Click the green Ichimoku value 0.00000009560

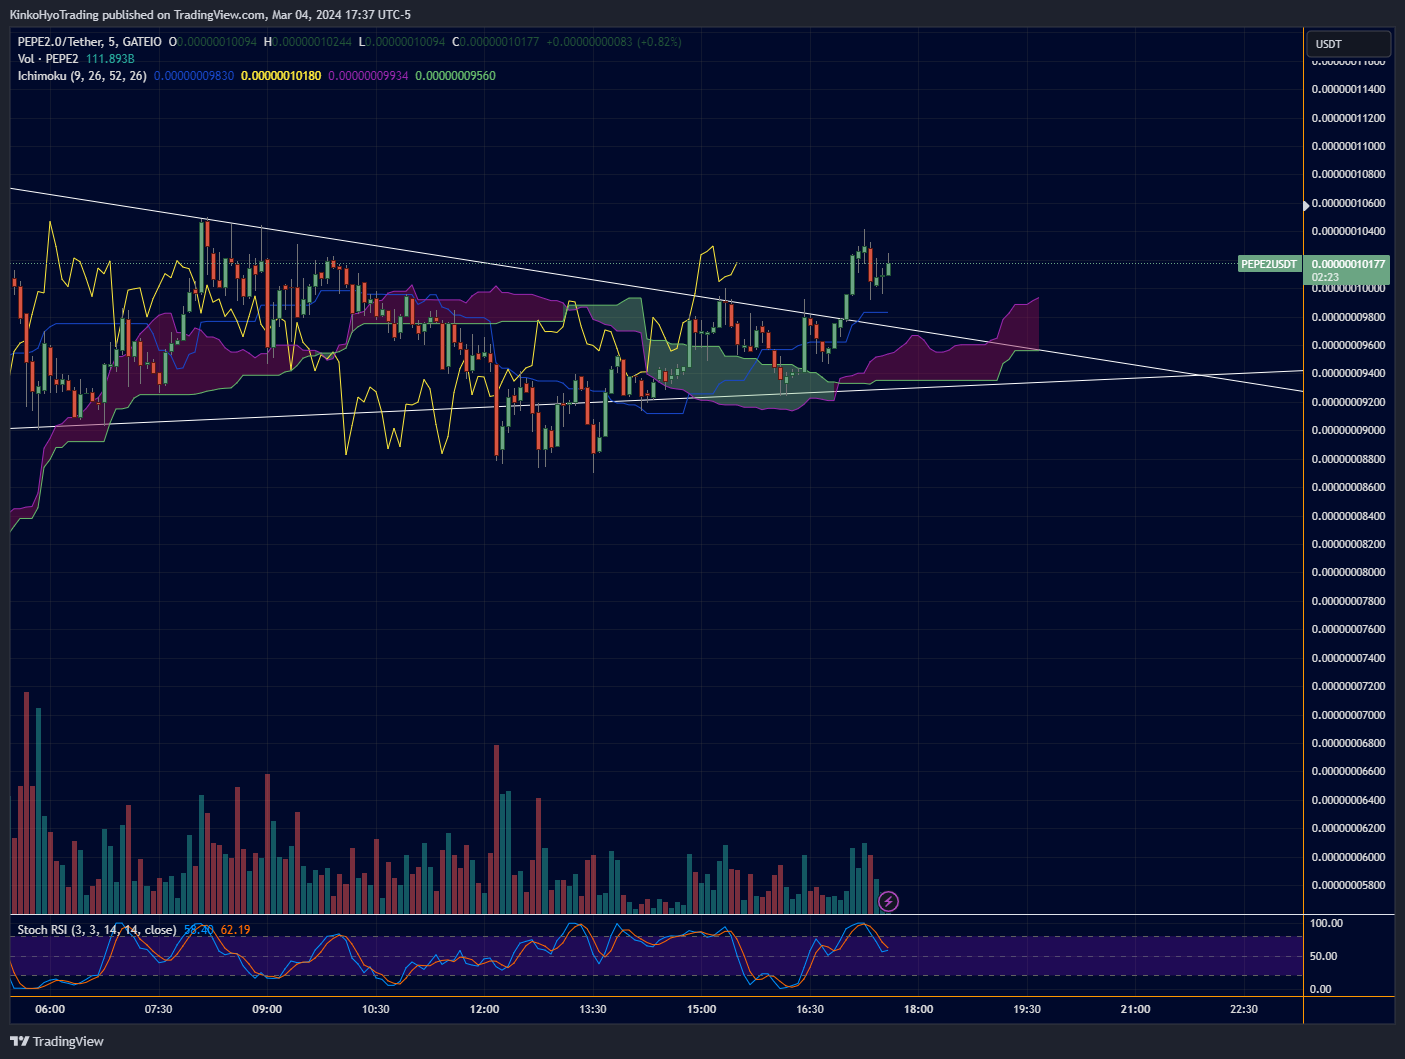pos(455,76)
